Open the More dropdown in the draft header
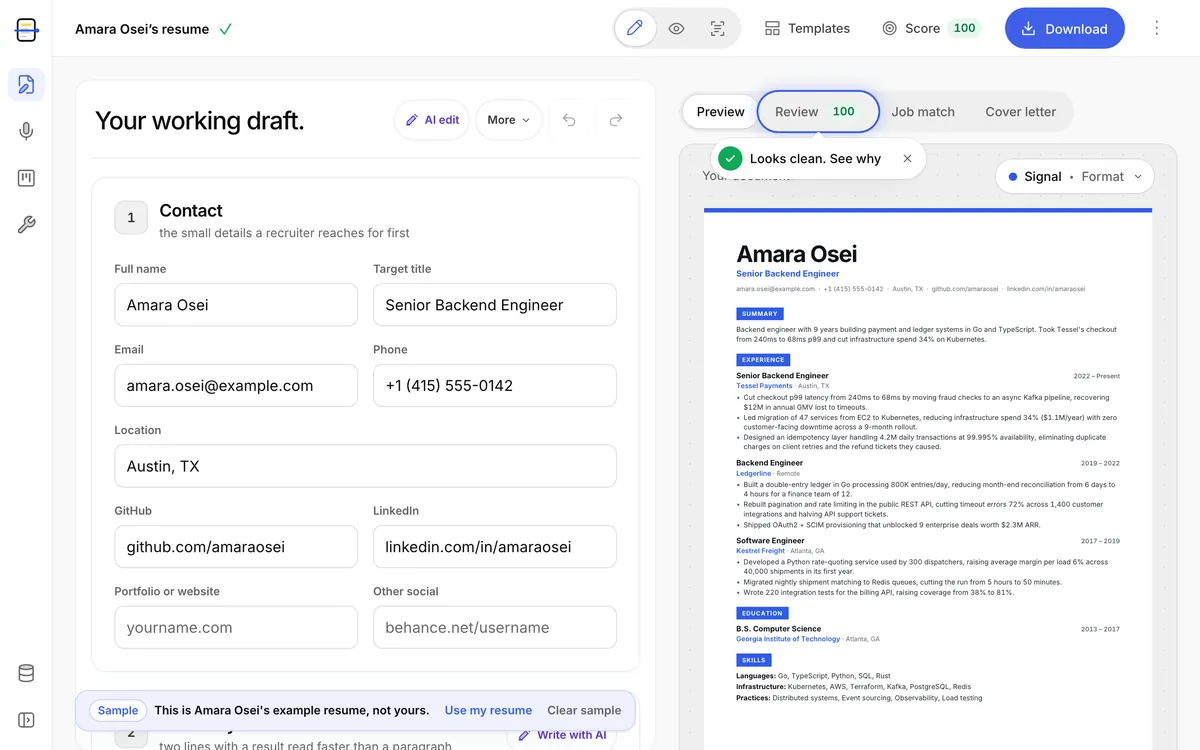This screenshot has height=750, width=1200. [509, 120]
